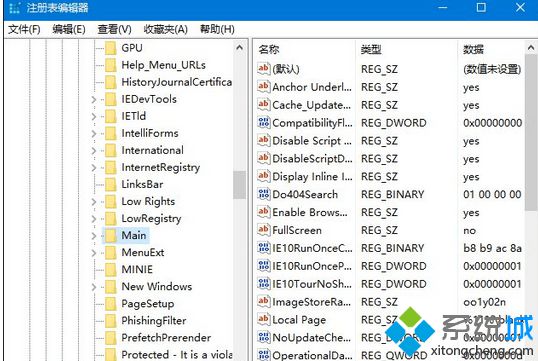Screen dimensions: 538x361
Task: Expand the IETld tree node
Action: pyautogui.click(x=94, y=116)
